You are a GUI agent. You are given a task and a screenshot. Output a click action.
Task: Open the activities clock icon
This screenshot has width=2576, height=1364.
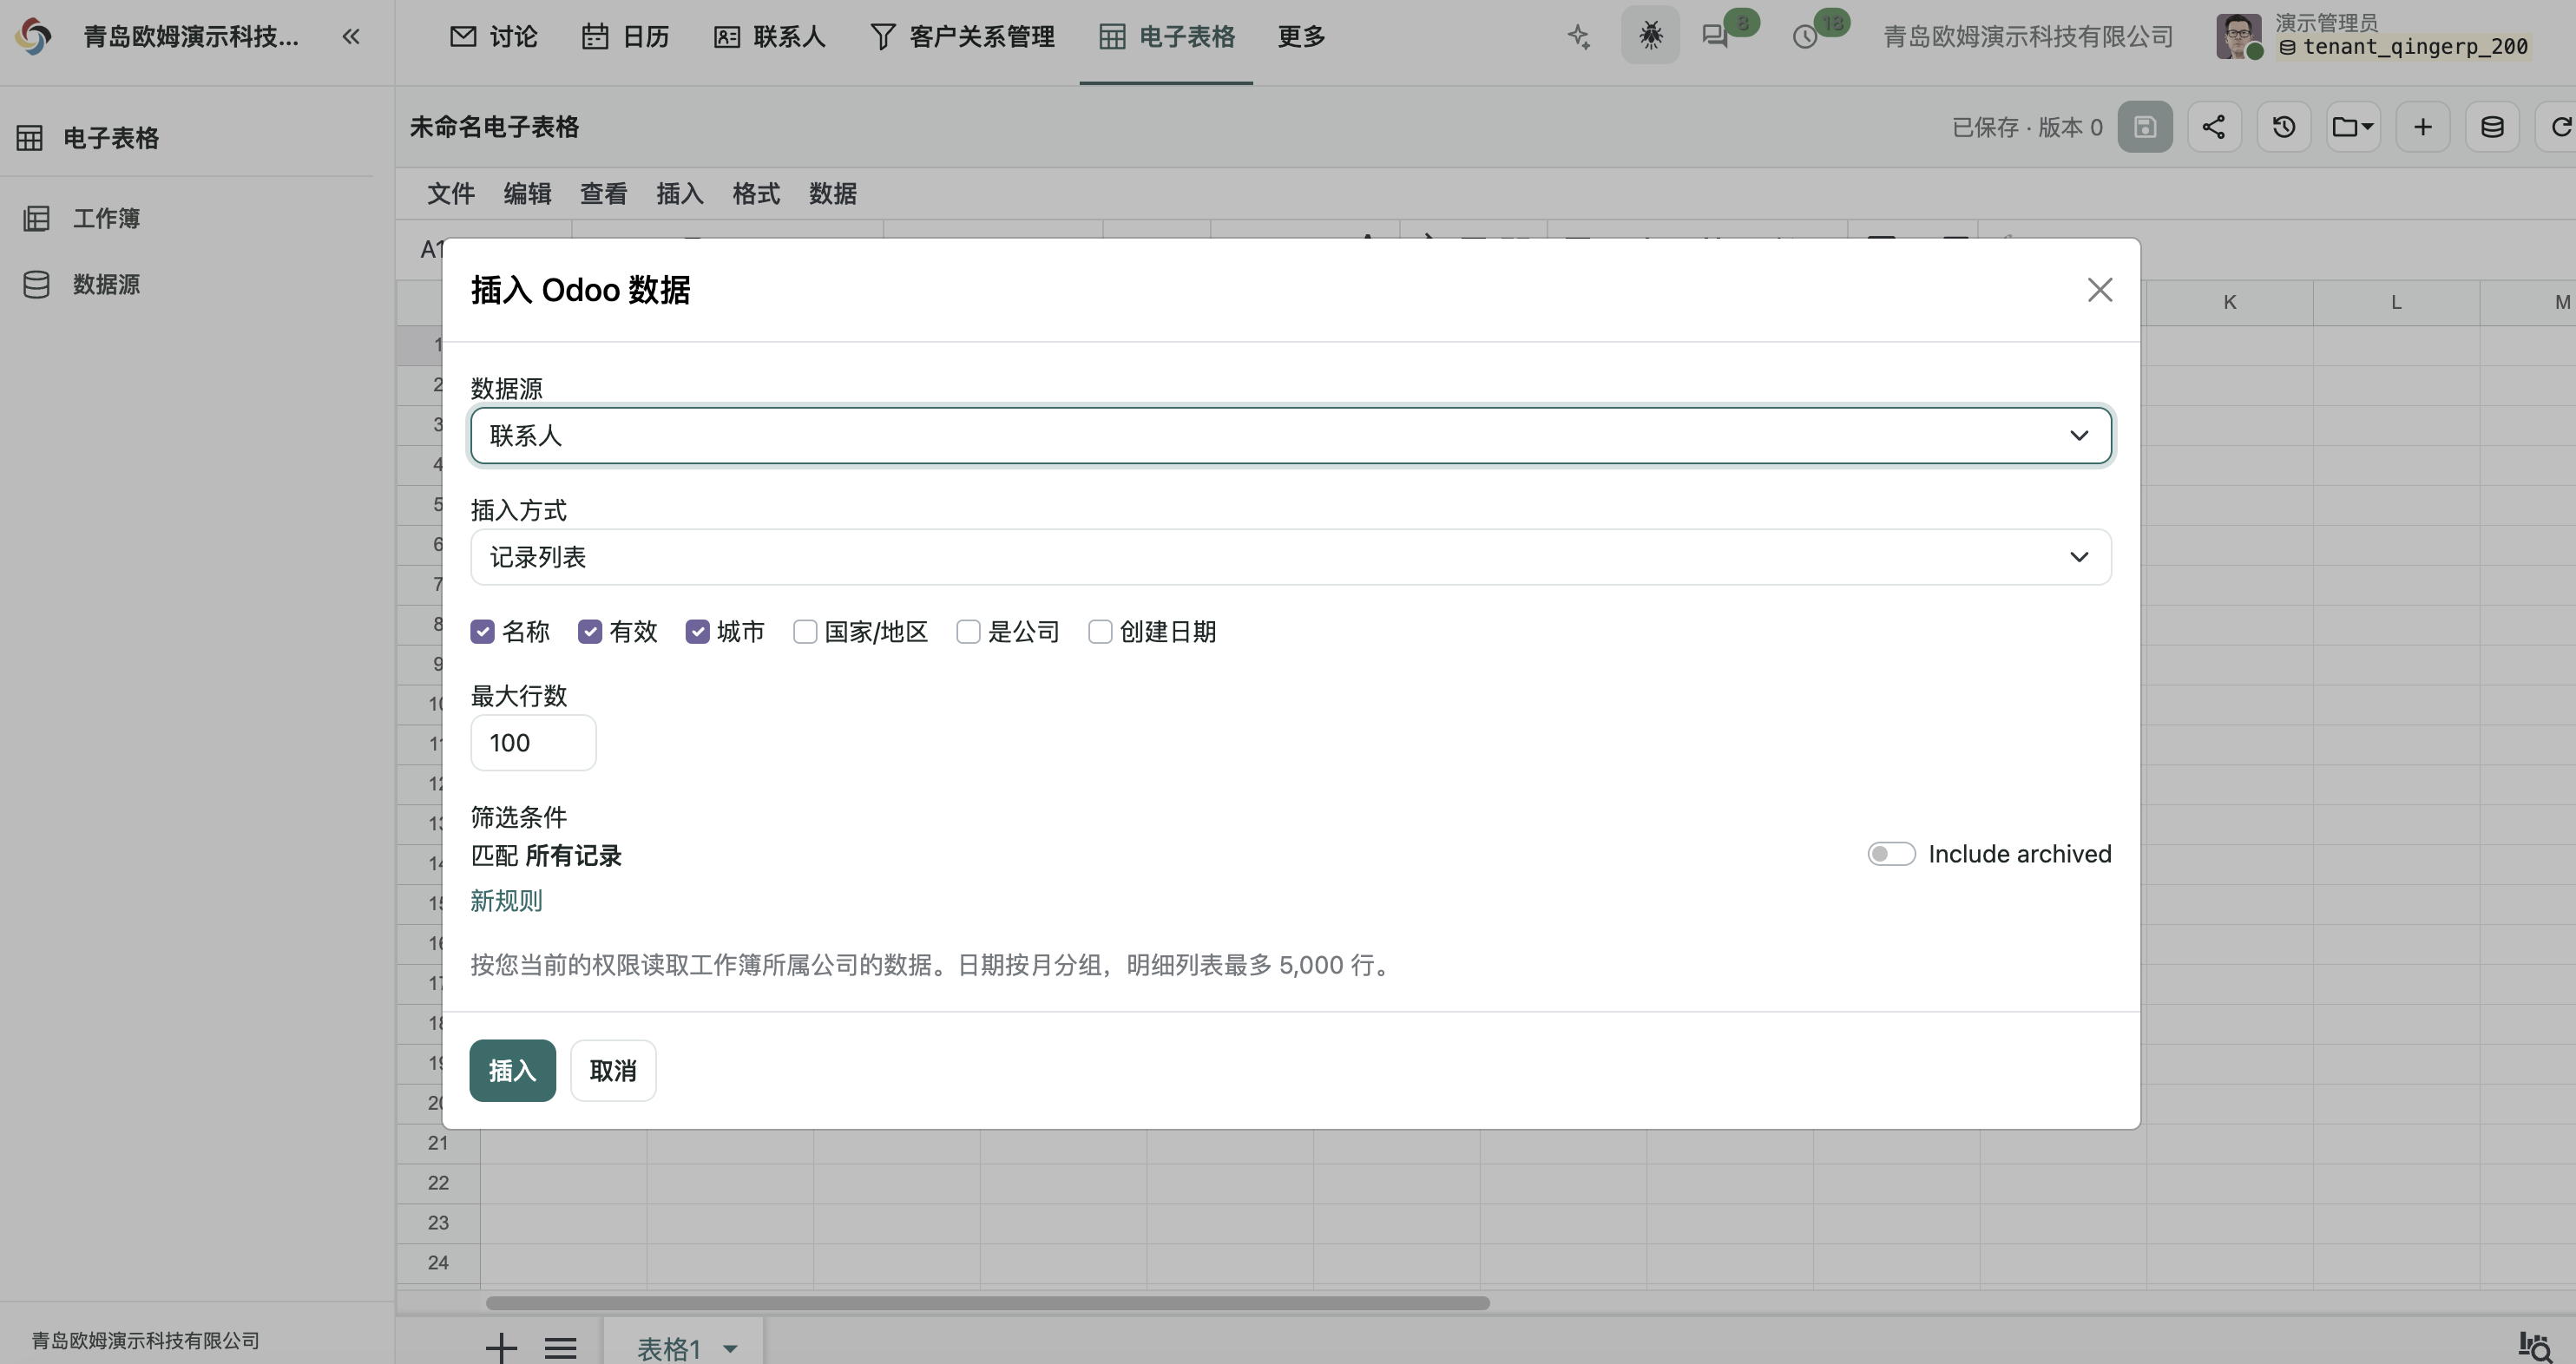(1805, 37)
